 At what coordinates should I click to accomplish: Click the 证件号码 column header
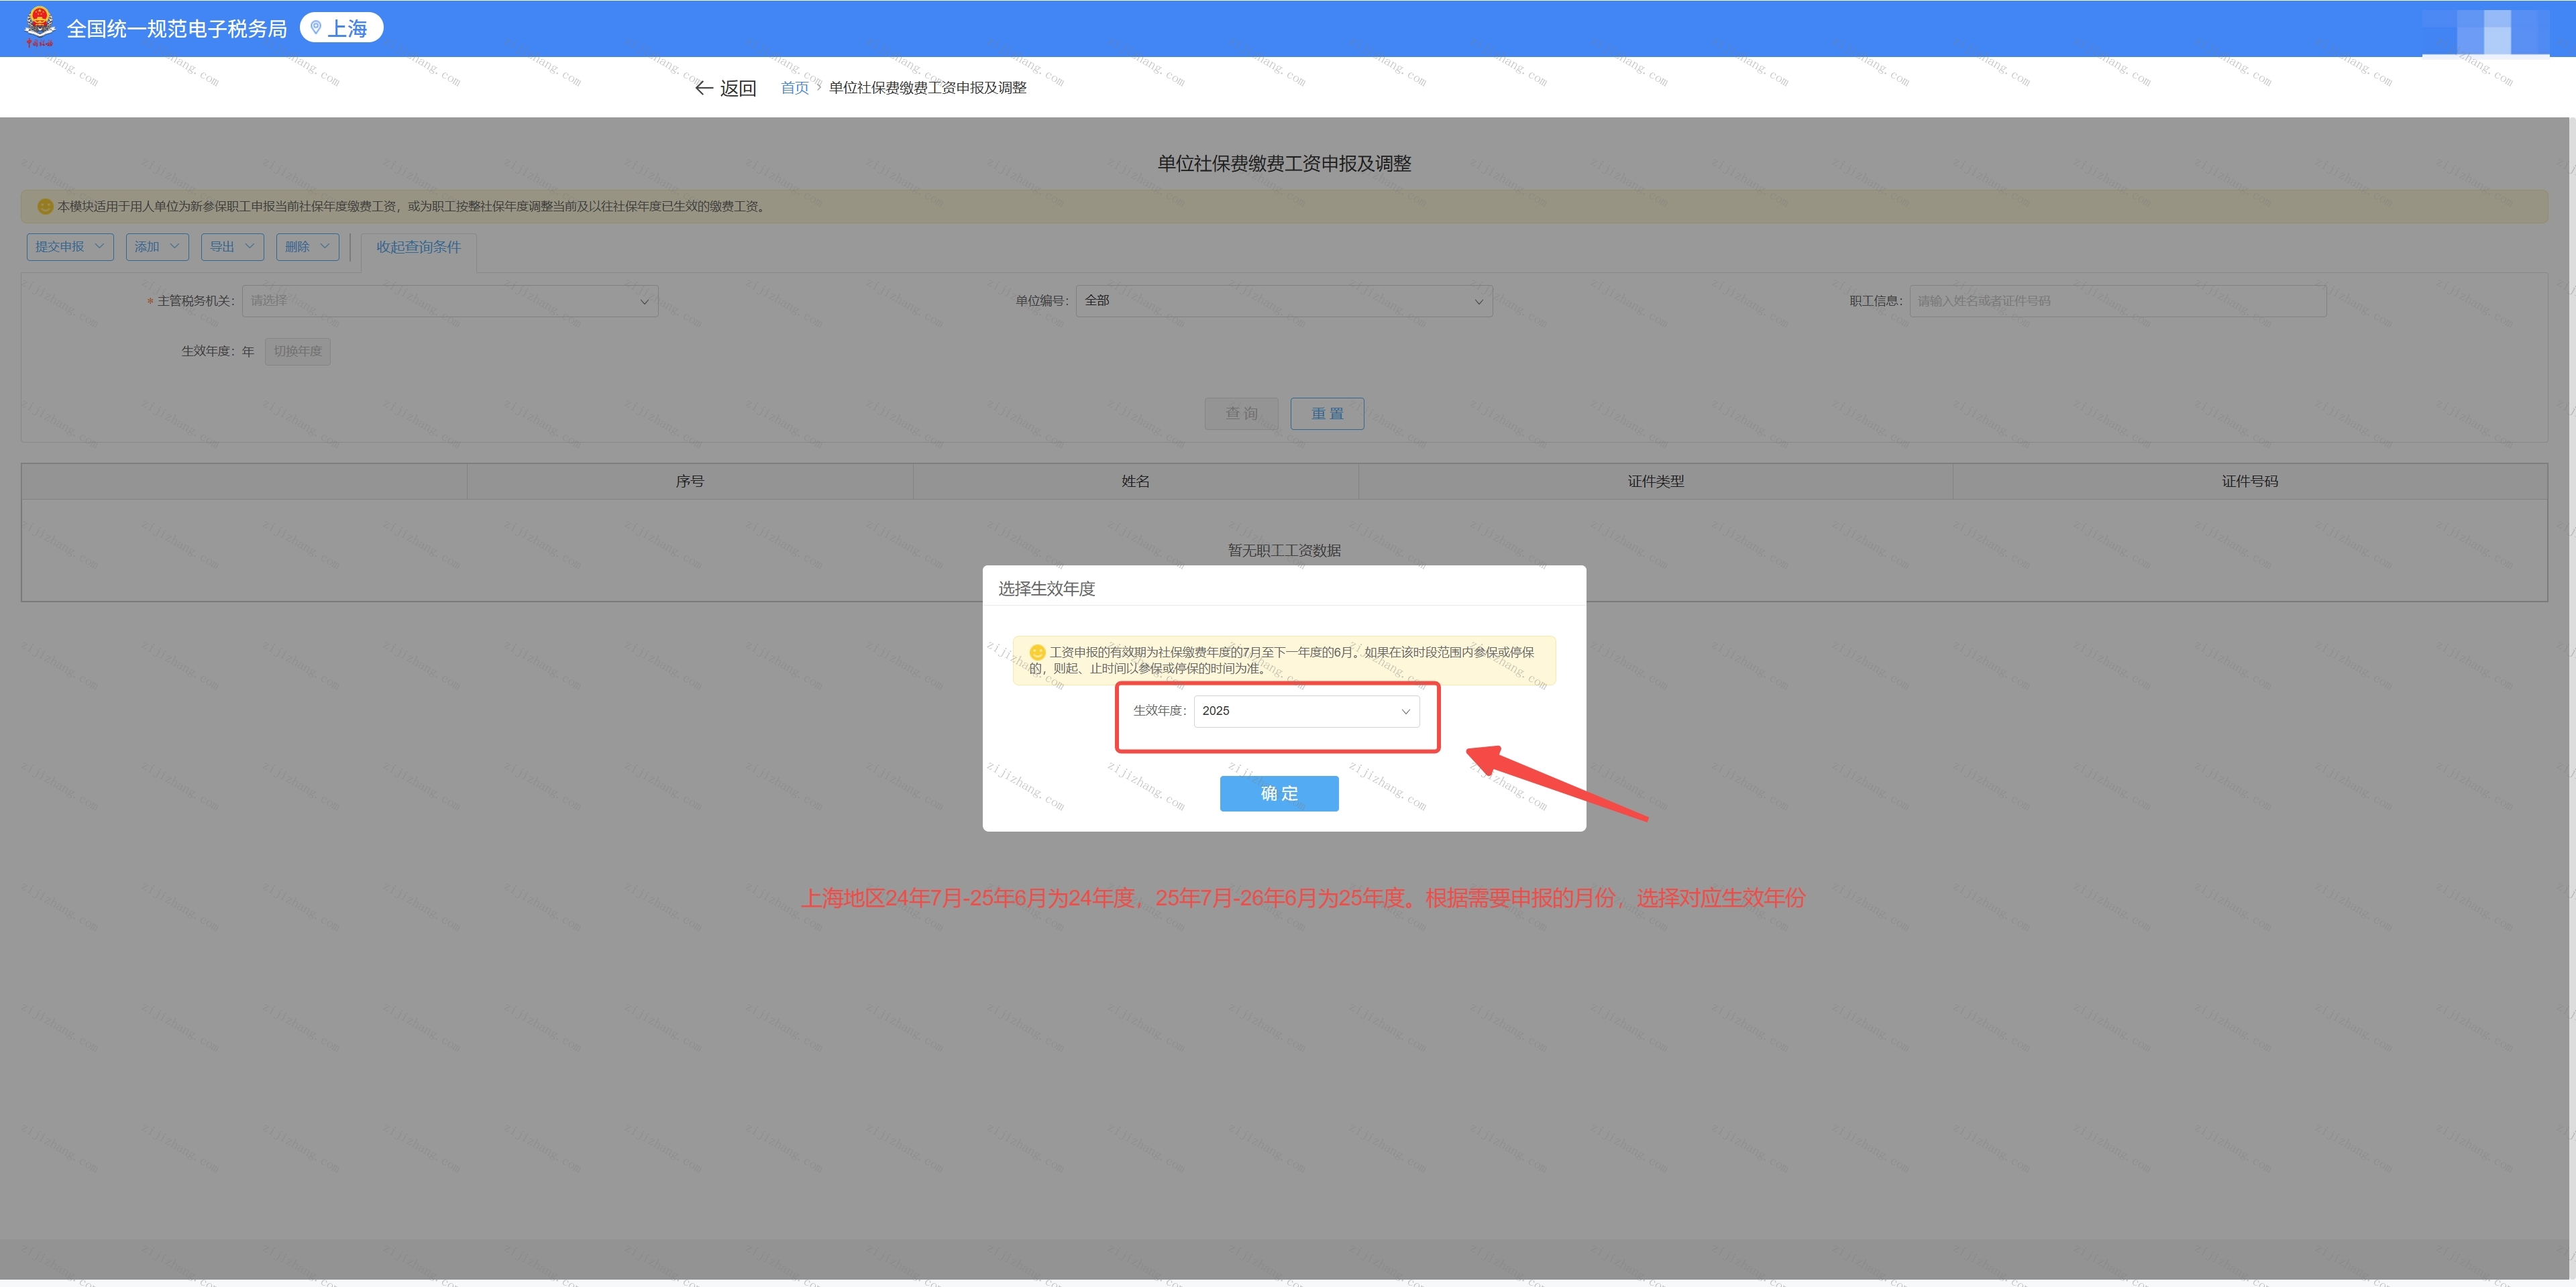tap(2250, 482)
